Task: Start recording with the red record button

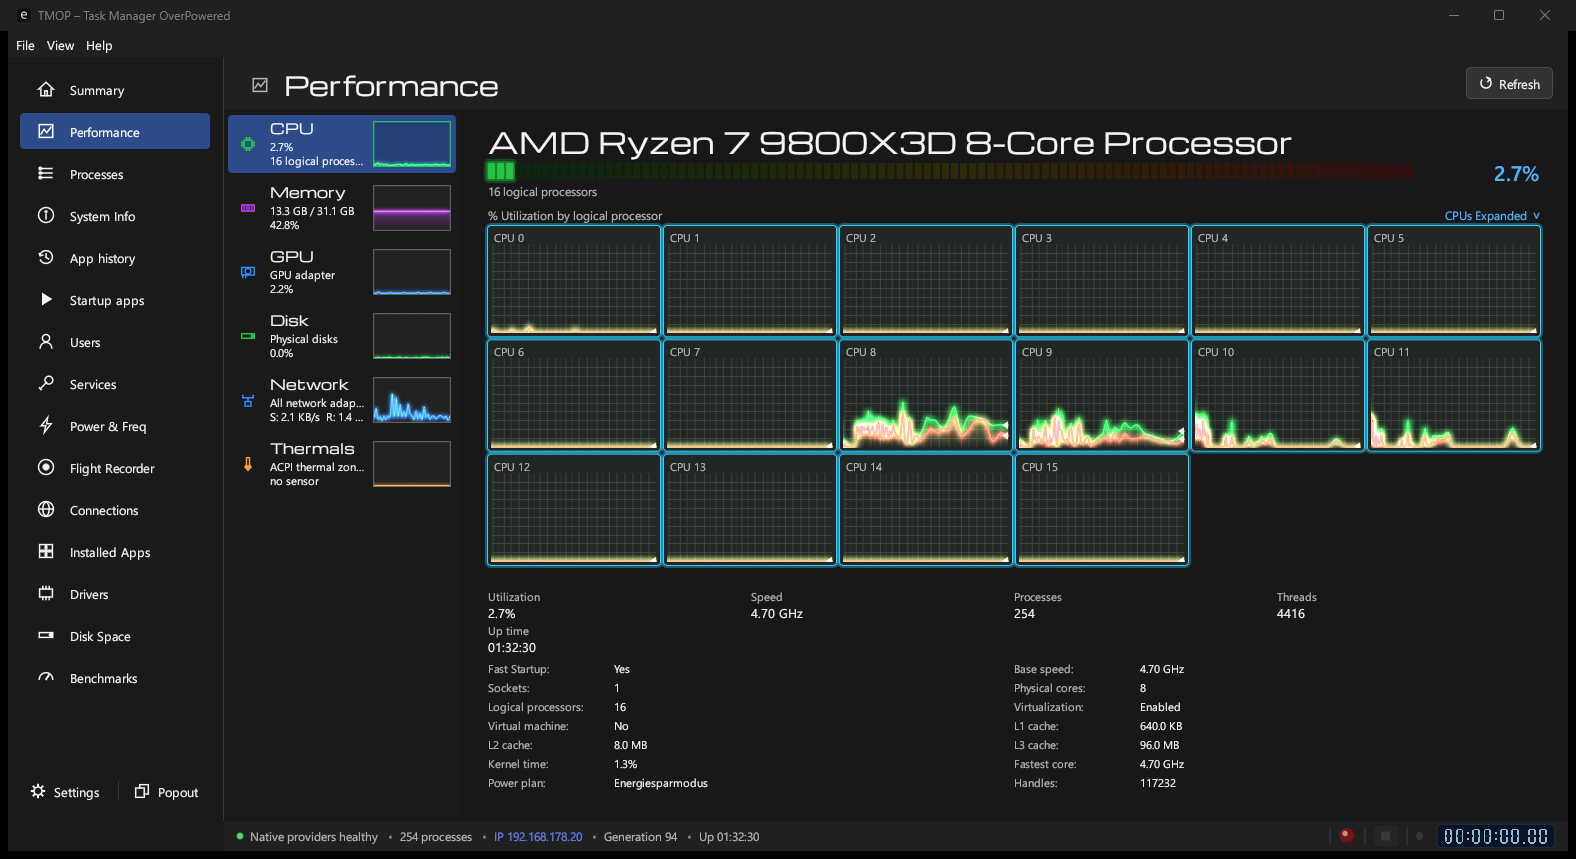Action: click(1346, 835)
